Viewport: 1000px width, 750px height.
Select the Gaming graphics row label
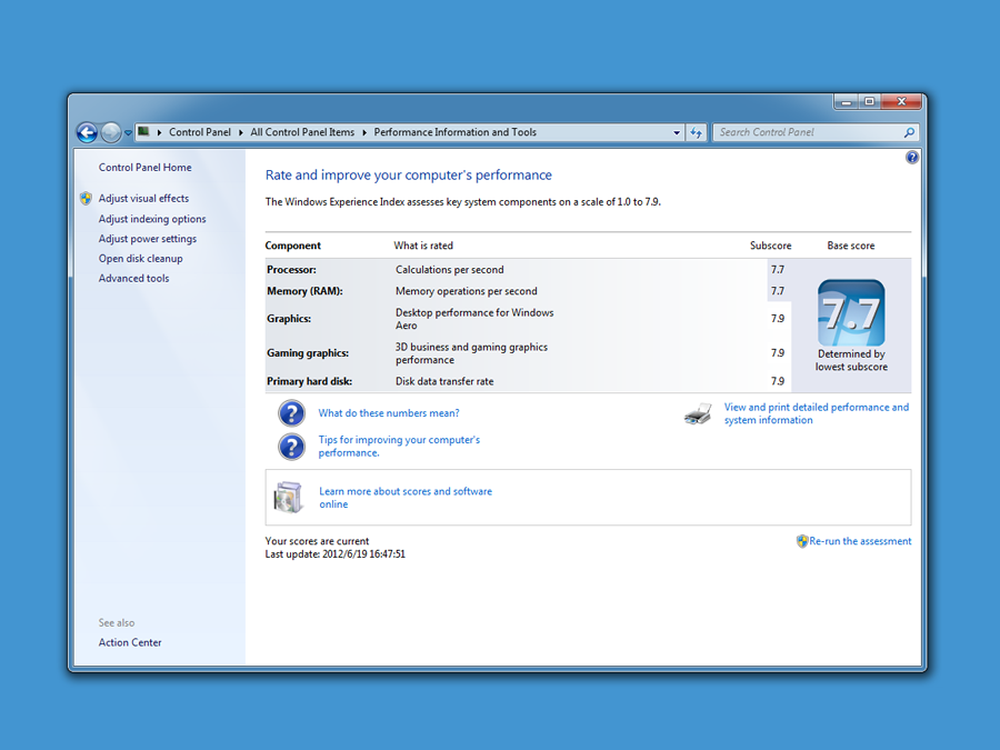click(x=308, y=353)
